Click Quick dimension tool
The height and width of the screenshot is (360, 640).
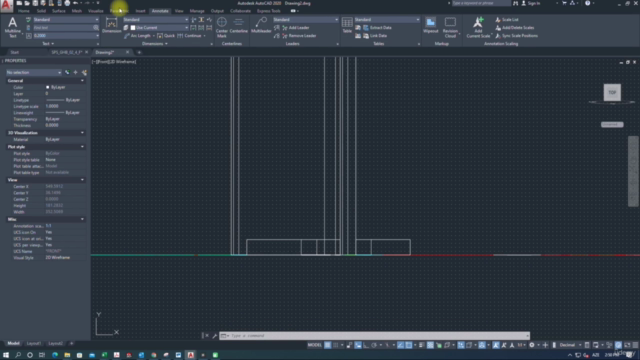pos(166,36)
